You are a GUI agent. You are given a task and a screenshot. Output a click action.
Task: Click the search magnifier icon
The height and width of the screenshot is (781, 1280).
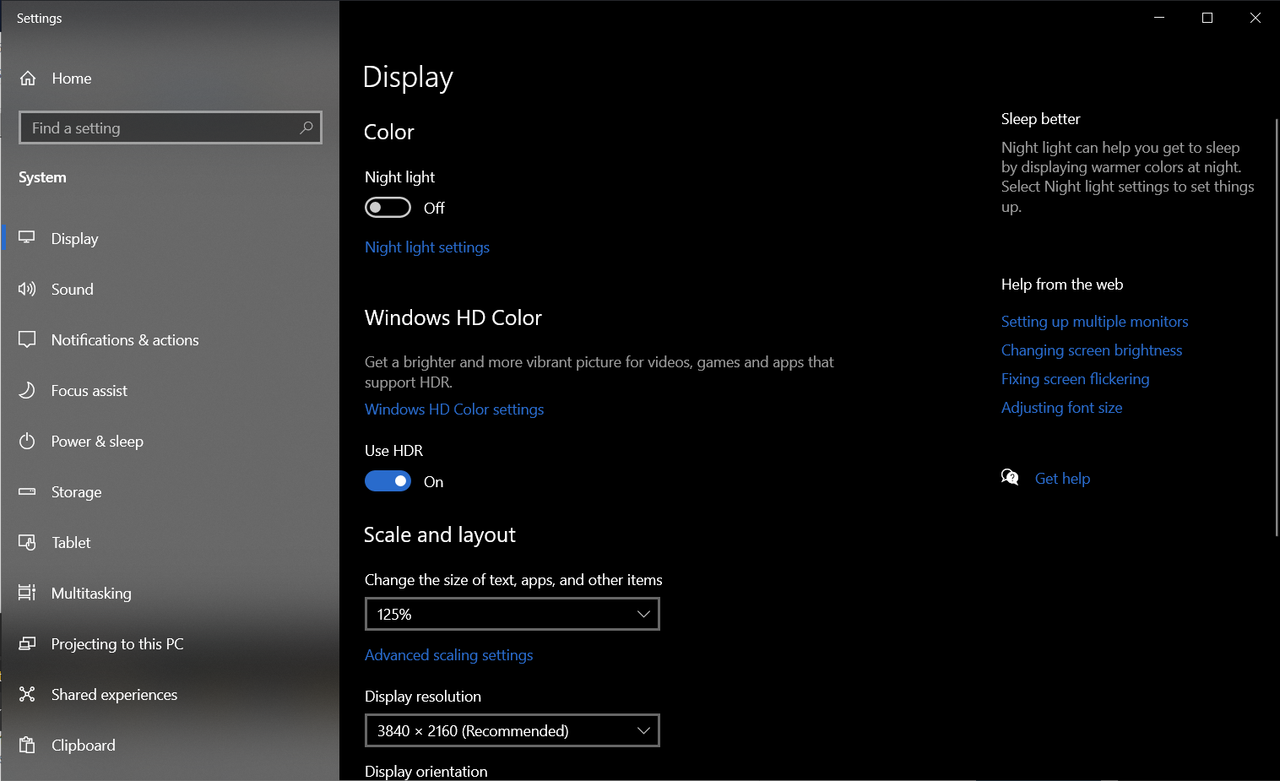(306, 128)
